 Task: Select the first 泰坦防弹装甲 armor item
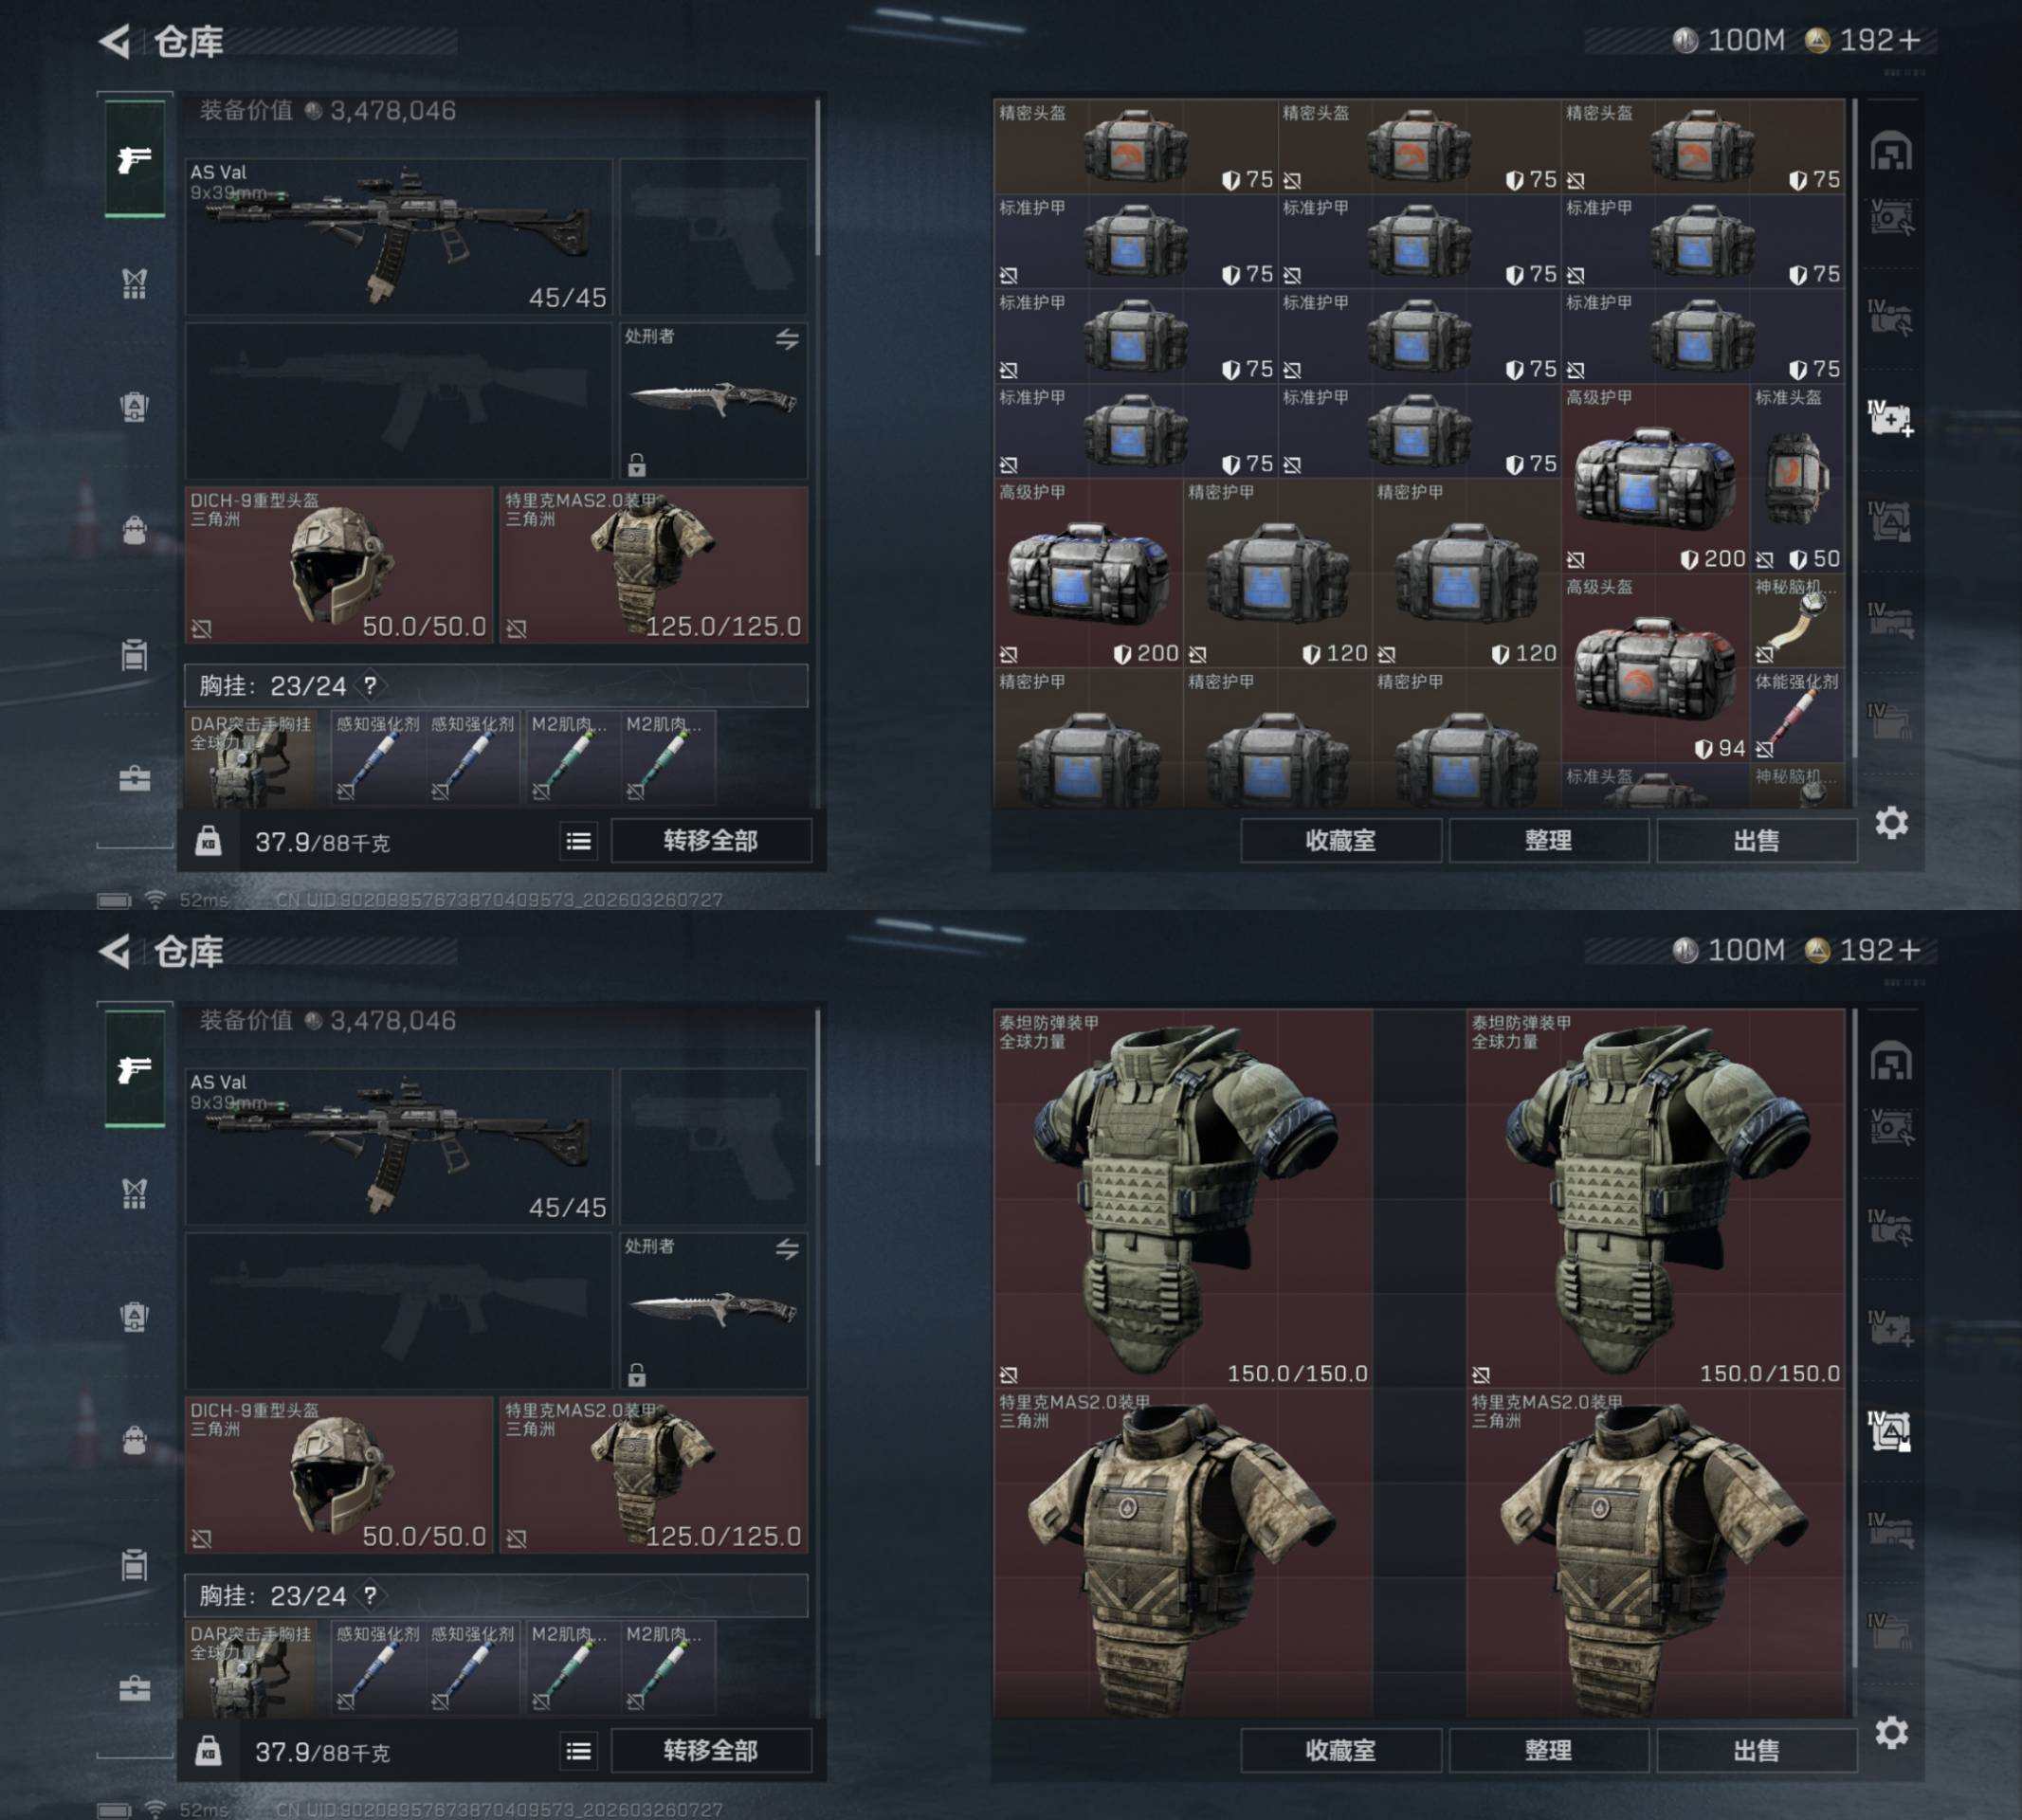tap(1183, 1198)
